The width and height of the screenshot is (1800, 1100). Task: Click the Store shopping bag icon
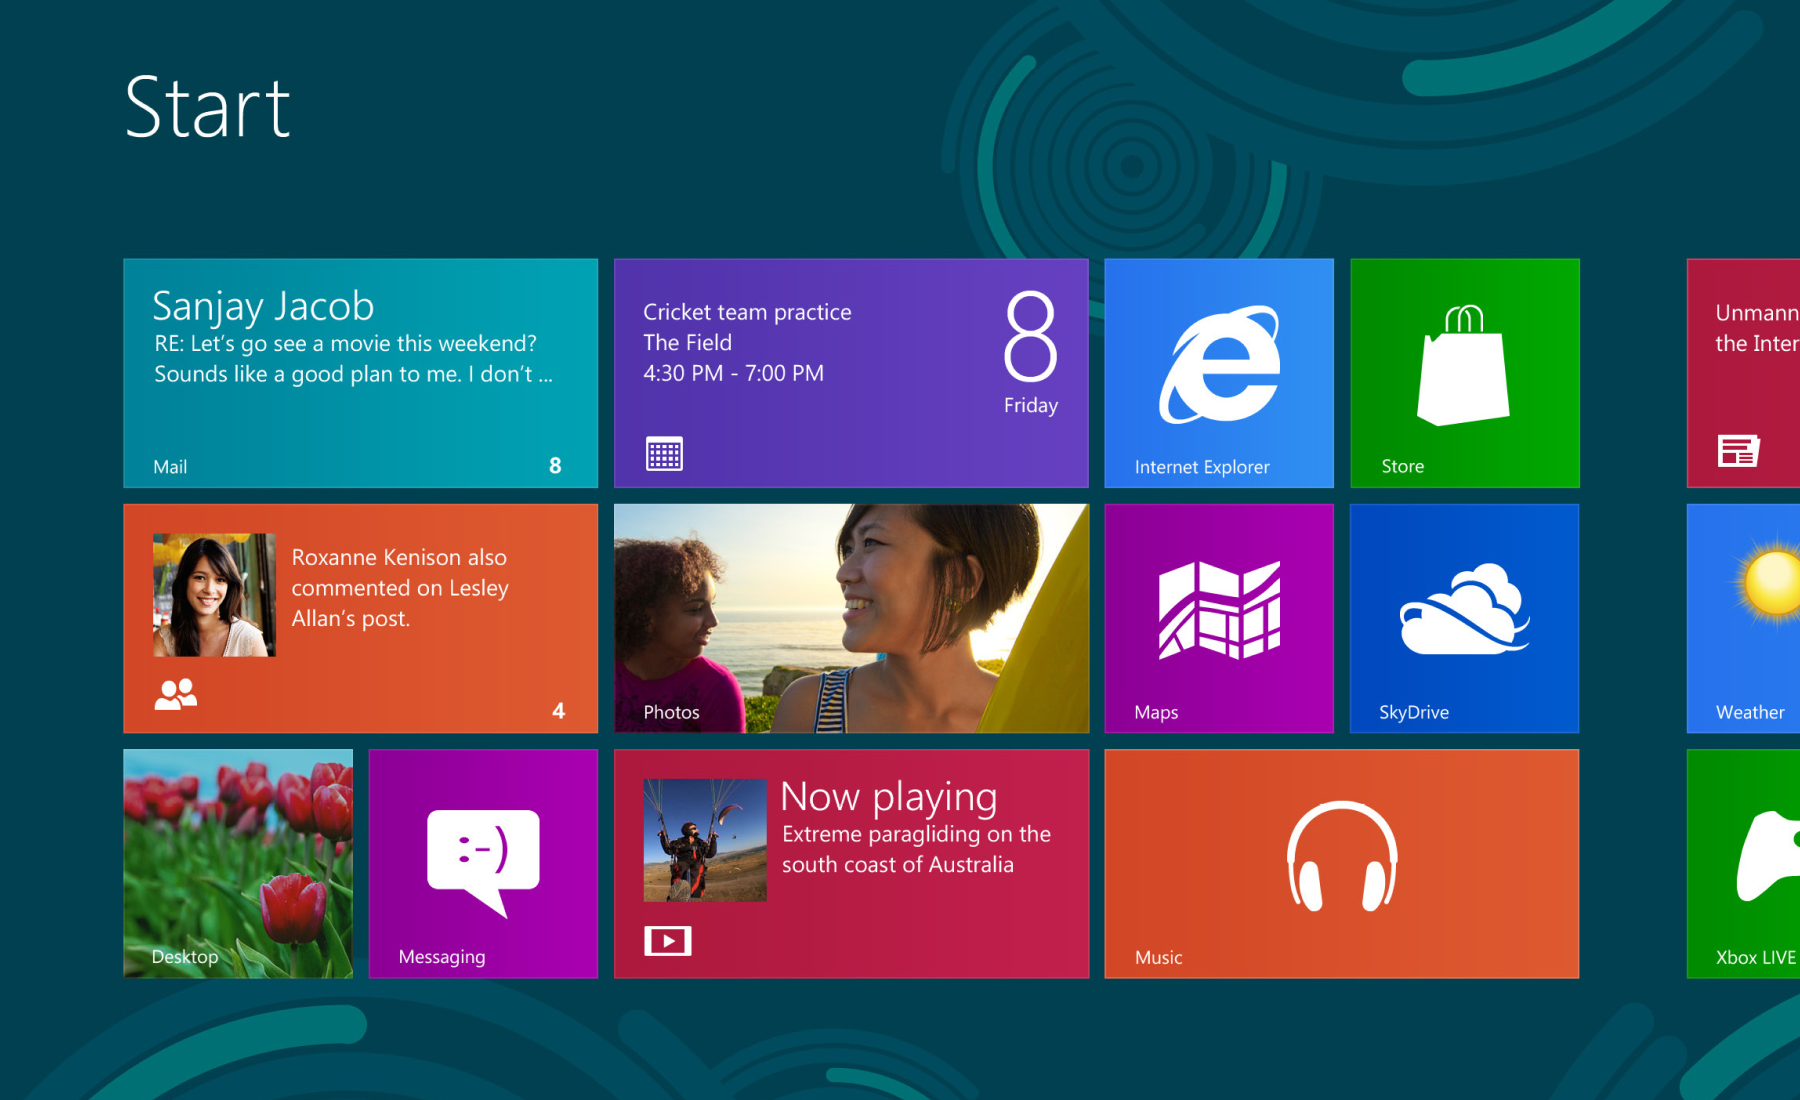(1464, 365)
